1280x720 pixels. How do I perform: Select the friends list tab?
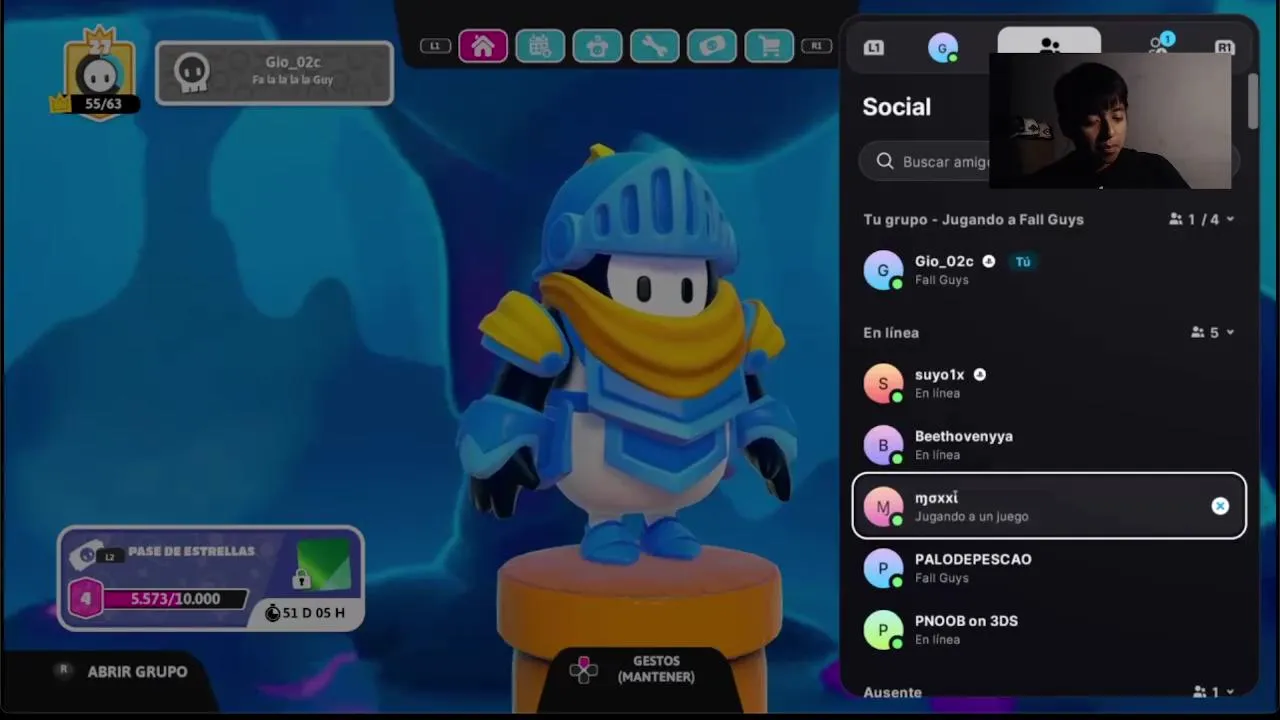pyautogui.click(x=1049, y=40)
